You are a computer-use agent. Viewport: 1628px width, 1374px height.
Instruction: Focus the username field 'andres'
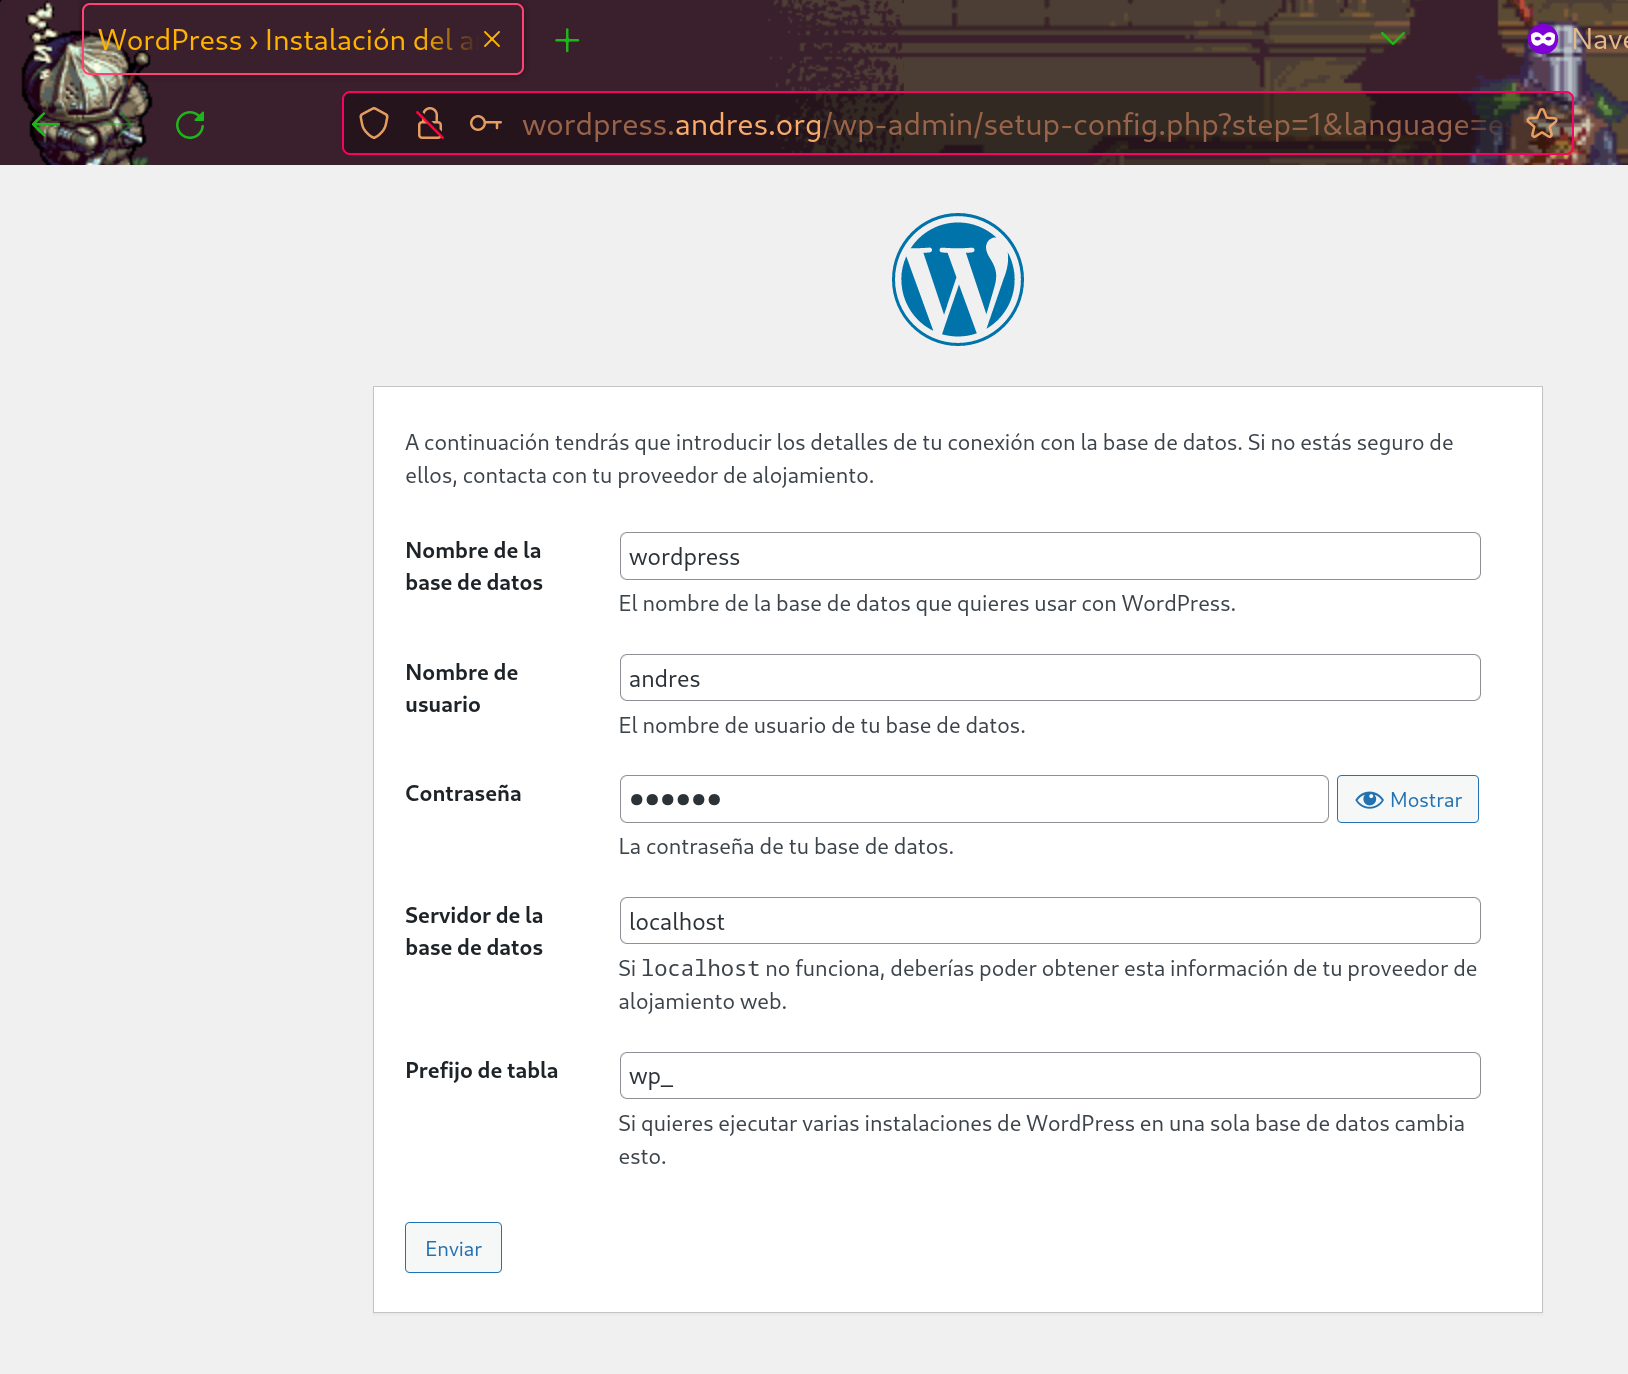1050,678
